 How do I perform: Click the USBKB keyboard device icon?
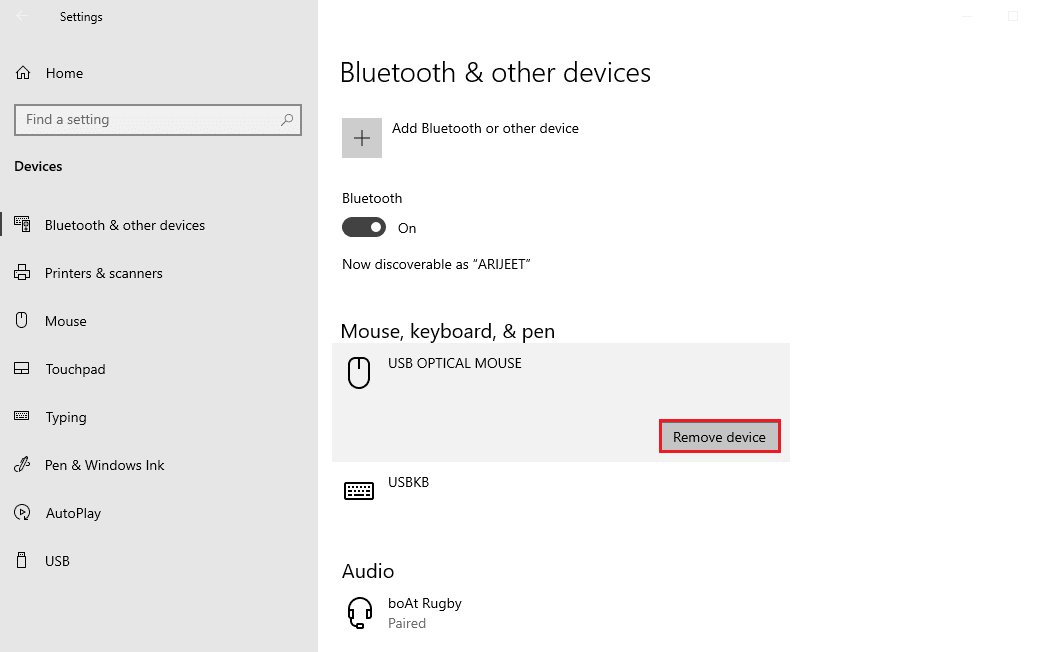click(x=359, y=491)
